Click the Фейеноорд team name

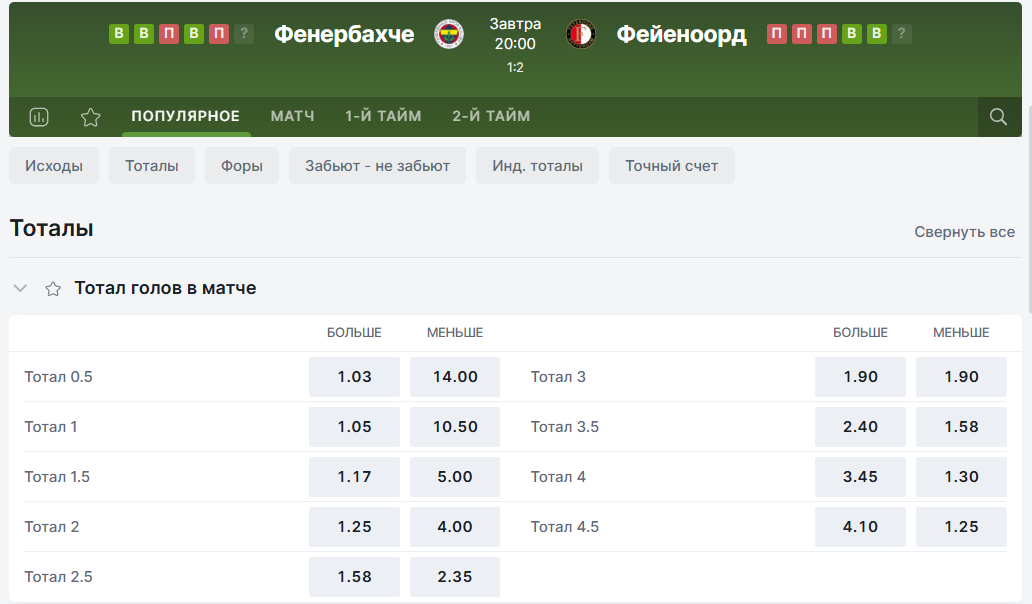pos(681,34)
